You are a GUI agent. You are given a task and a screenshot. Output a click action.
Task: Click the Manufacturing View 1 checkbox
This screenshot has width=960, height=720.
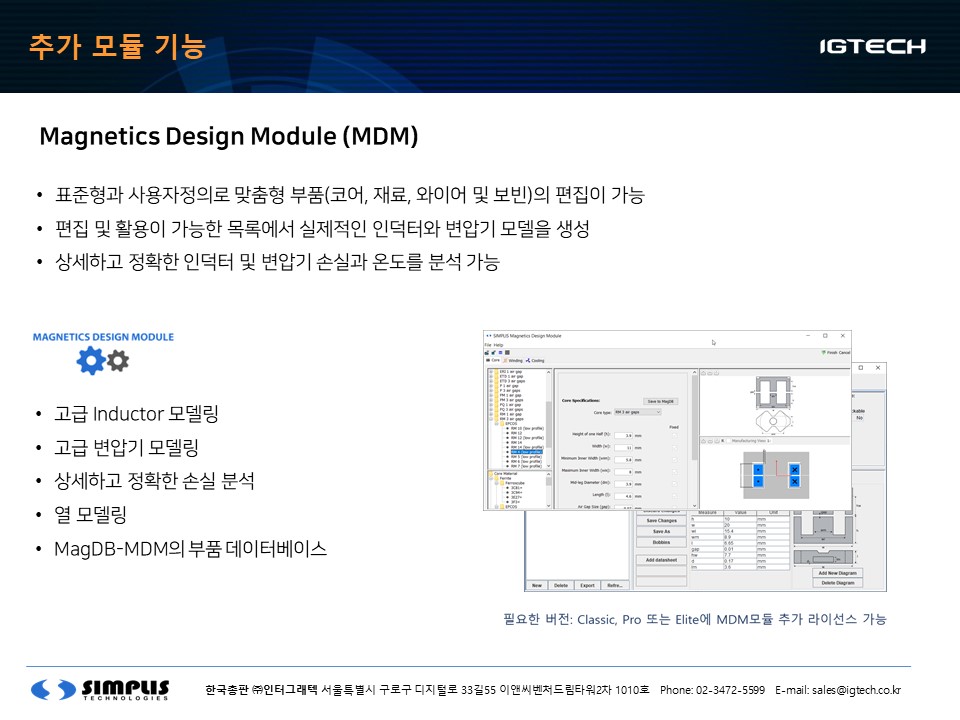[x=729, y=441]
